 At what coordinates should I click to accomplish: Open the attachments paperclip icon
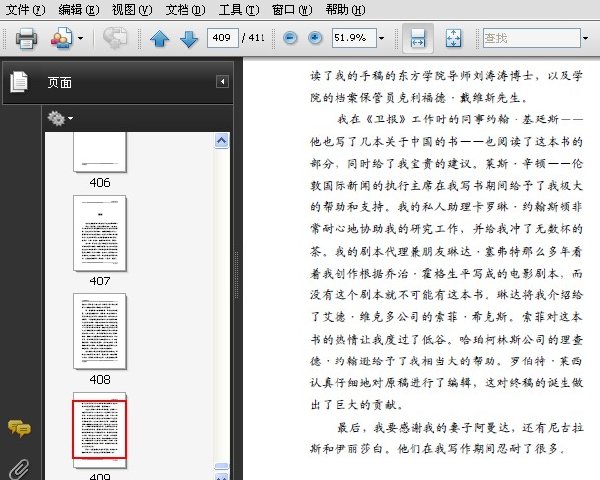[x=19, y=469]
